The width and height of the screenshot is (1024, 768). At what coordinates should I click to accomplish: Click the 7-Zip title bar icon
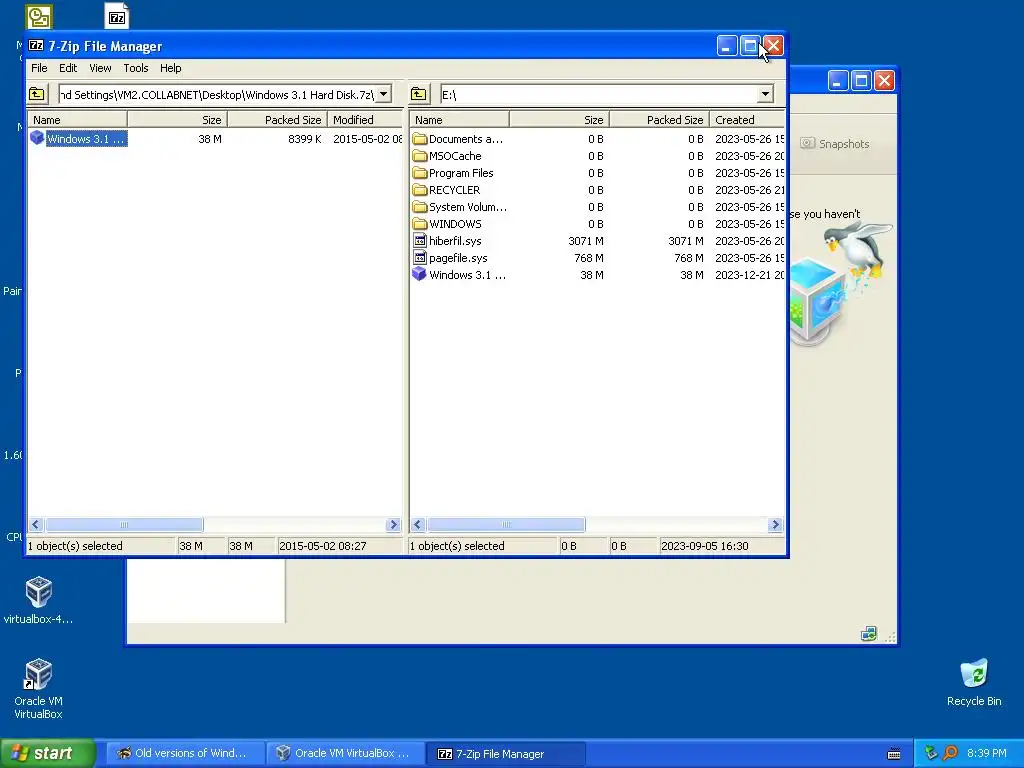pos(37,46)
